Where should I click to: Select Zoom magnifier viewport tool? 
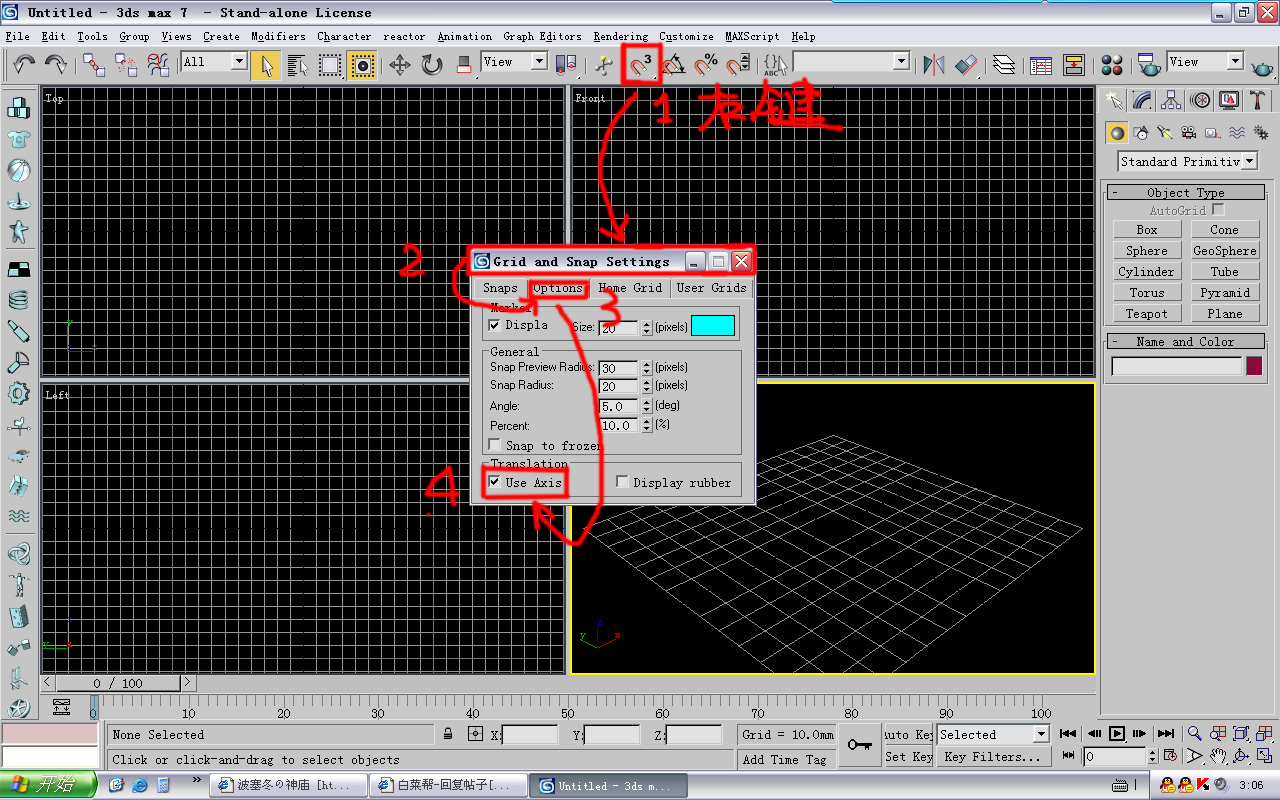tap(1195, 734)
